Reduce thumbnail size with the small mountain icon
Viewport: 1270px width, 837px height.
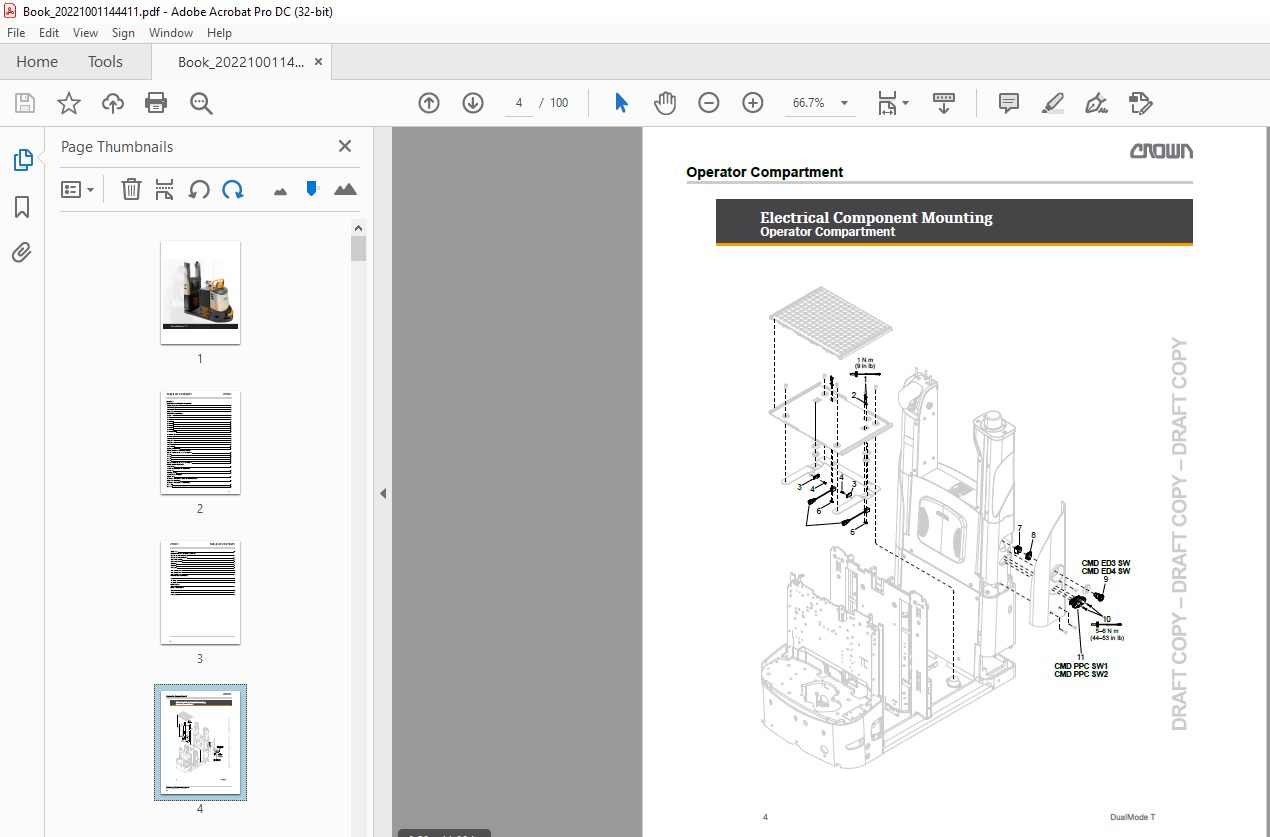[x=280, y=190]
